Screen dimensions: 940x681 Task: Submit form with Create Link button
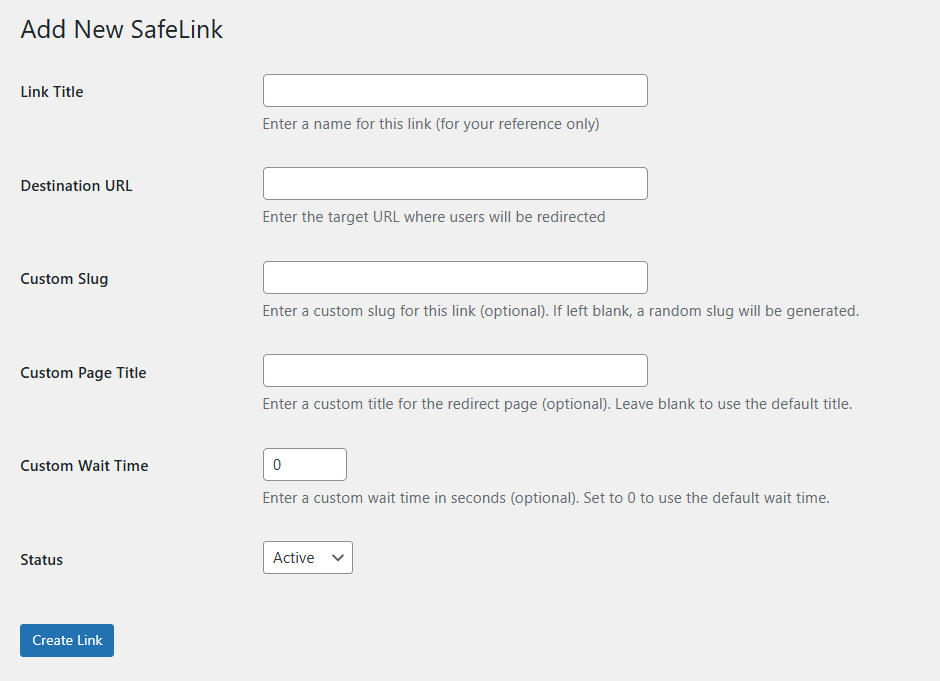tap(67, 640)
